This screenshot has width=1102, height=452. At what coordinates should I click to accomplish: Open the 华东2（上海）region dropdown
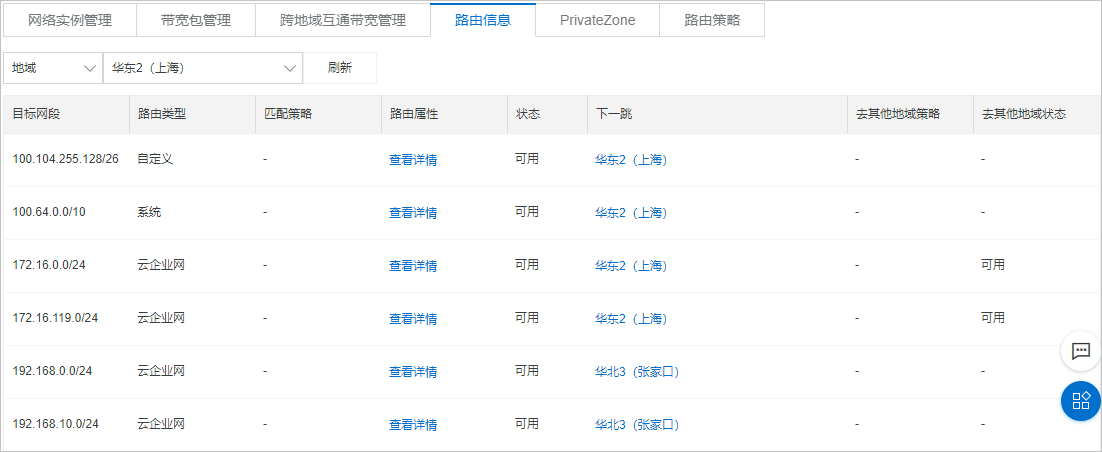coord(202,68)
